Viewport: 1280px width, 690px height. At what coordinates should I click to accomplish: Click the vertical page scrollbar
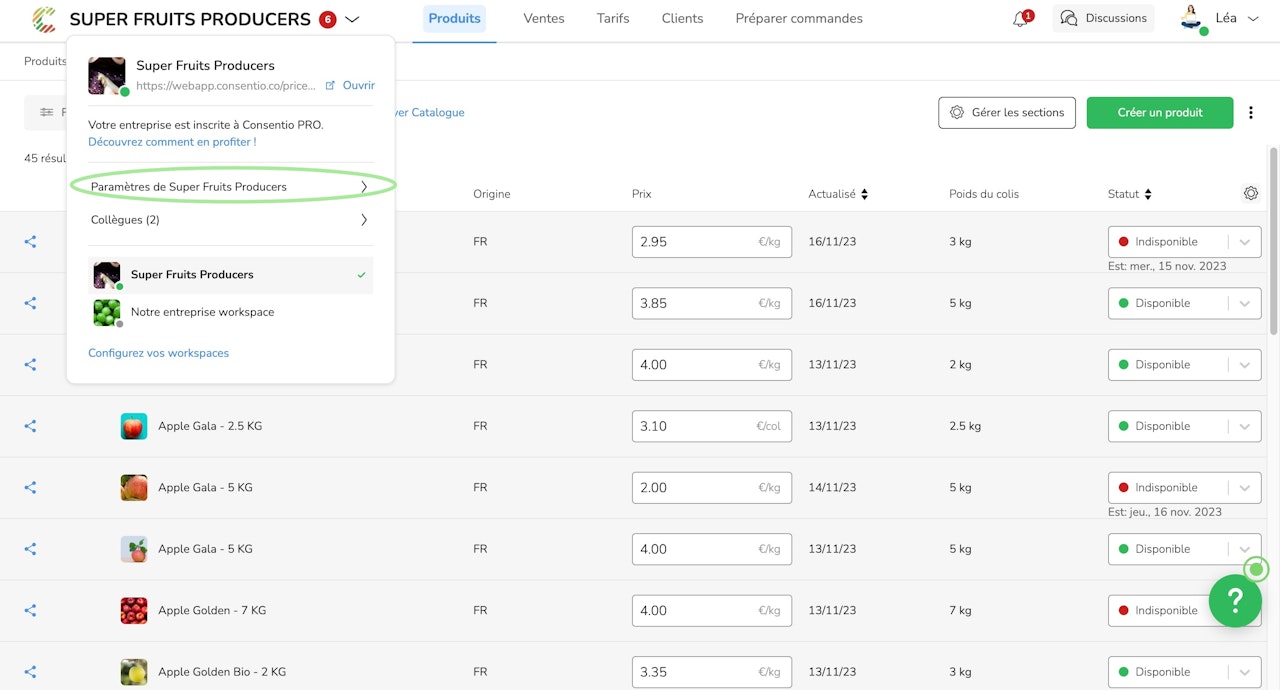(x=1273, y=240)
